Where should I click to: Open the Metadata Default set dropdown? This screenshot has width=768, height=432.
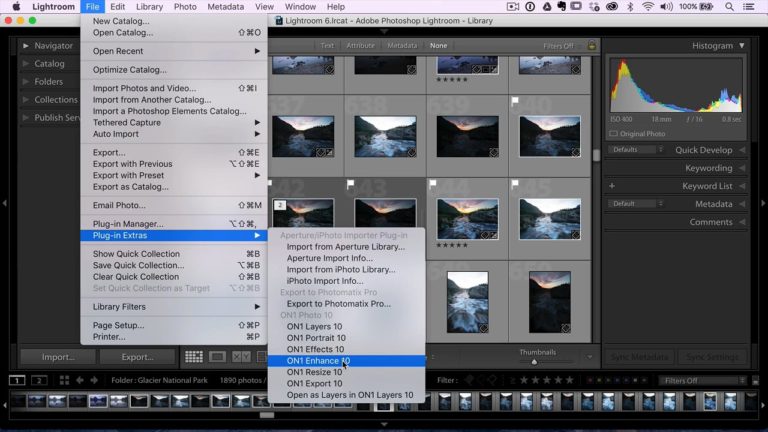coord(637,204)
